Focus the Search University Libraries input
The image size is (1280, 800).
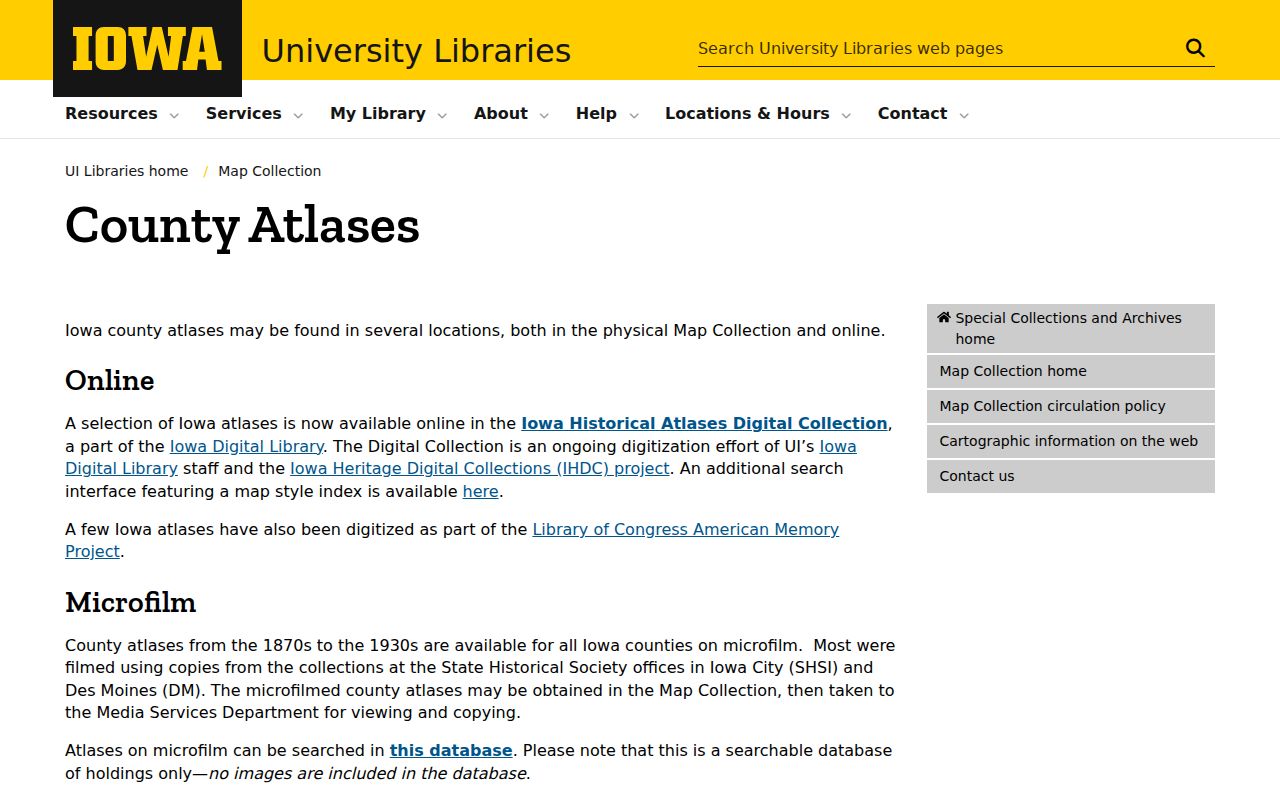click(938, 48)
